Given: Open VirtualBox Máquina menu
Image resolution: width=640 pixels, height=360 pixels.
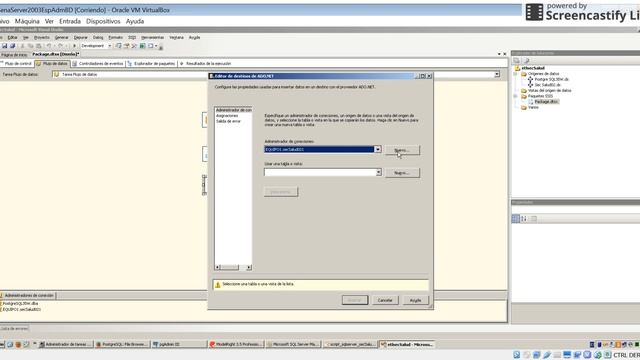Looking at the screenshot, I should coord(27,21).
